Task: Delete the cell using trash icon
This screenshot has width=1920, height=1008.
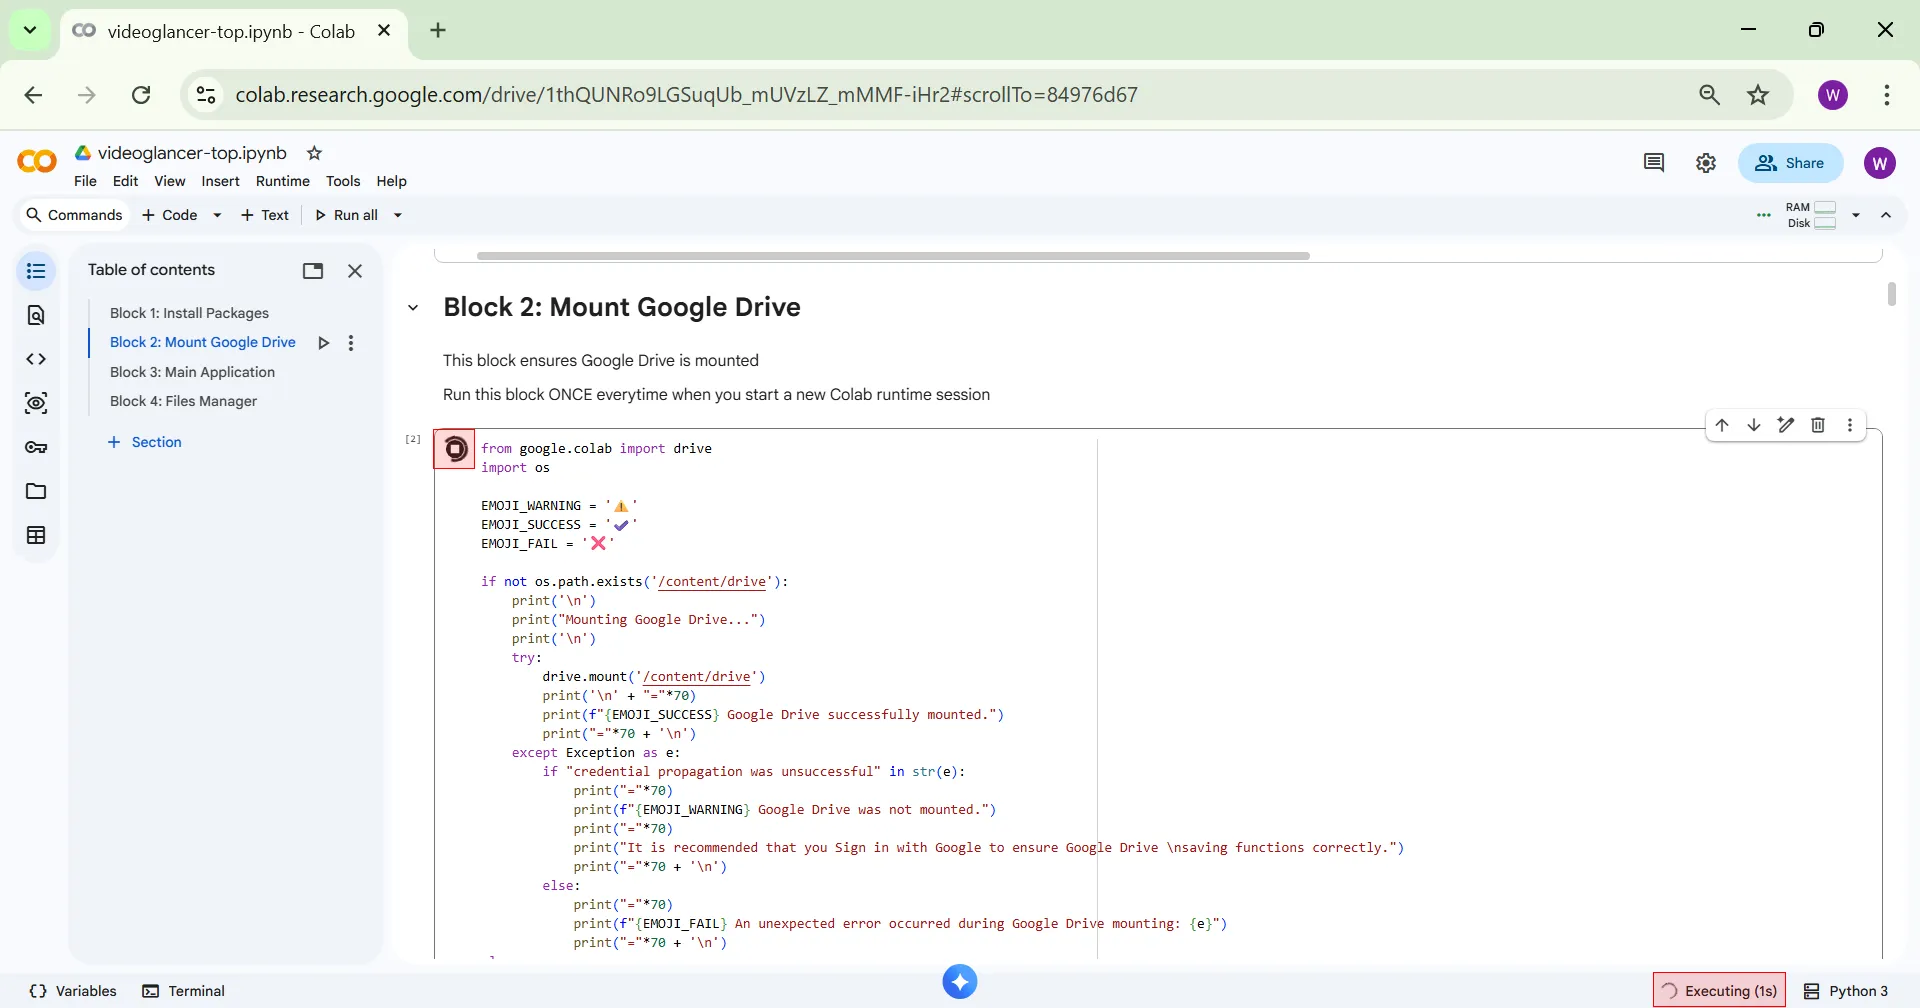Action: pos(1818,425)
